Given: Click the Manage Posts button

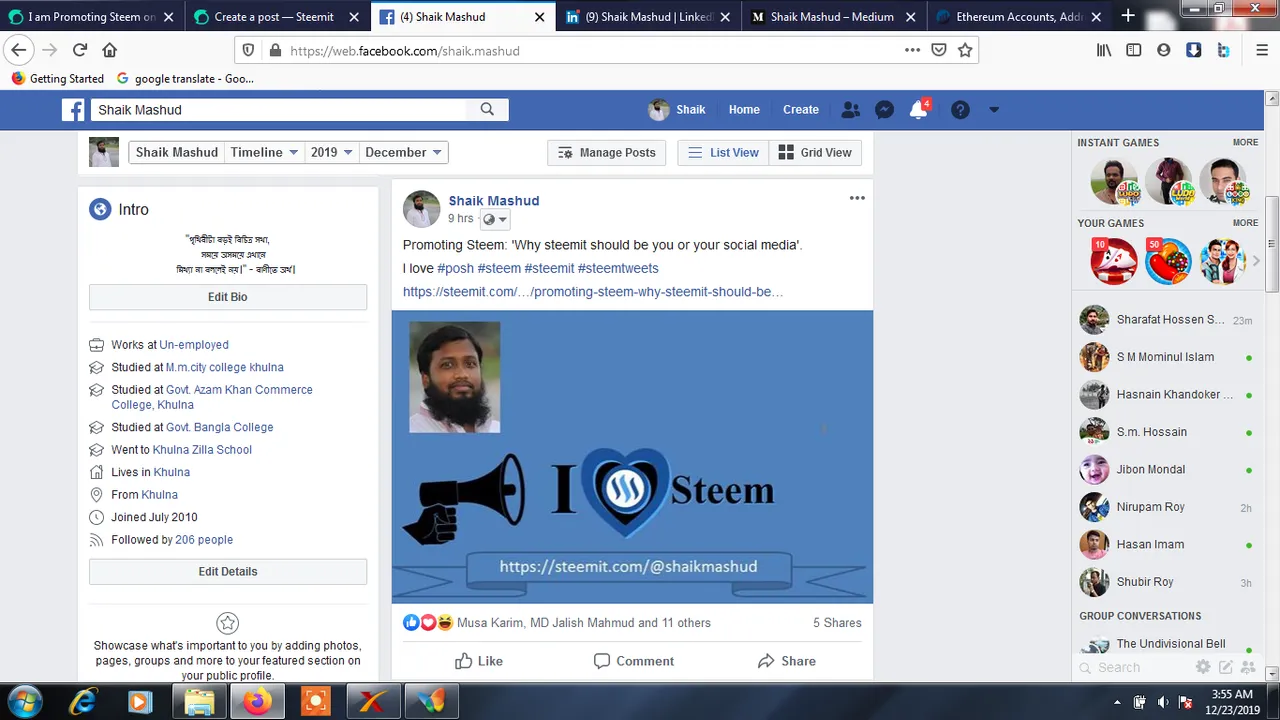Looking at the screenshot, I should point(606,152).
